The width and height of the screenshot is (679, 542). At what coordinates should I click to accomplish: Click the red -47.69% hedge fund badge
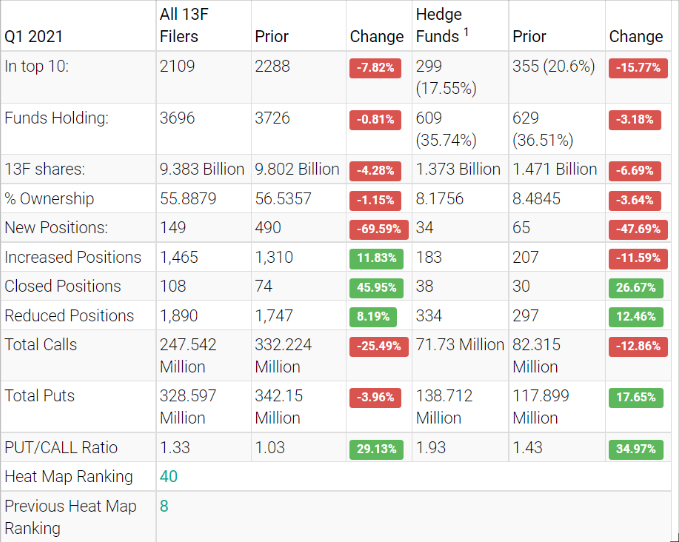tap(635, 228)
